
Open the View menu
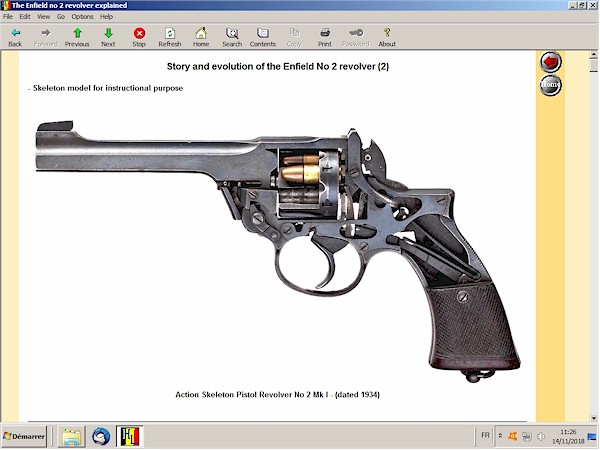click(43, 16)
